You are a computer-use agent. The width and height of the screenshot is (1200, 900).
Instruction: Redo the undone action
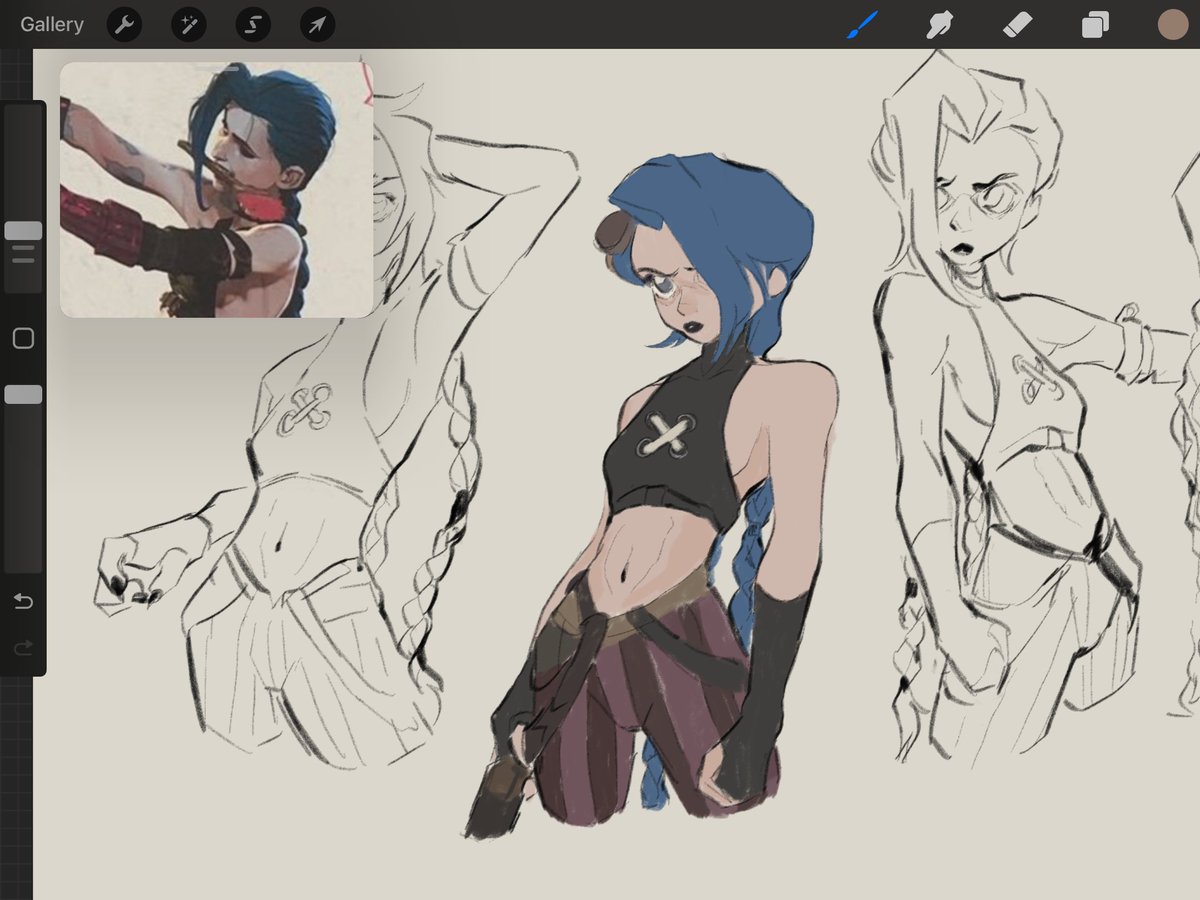(x=23, y=647)
